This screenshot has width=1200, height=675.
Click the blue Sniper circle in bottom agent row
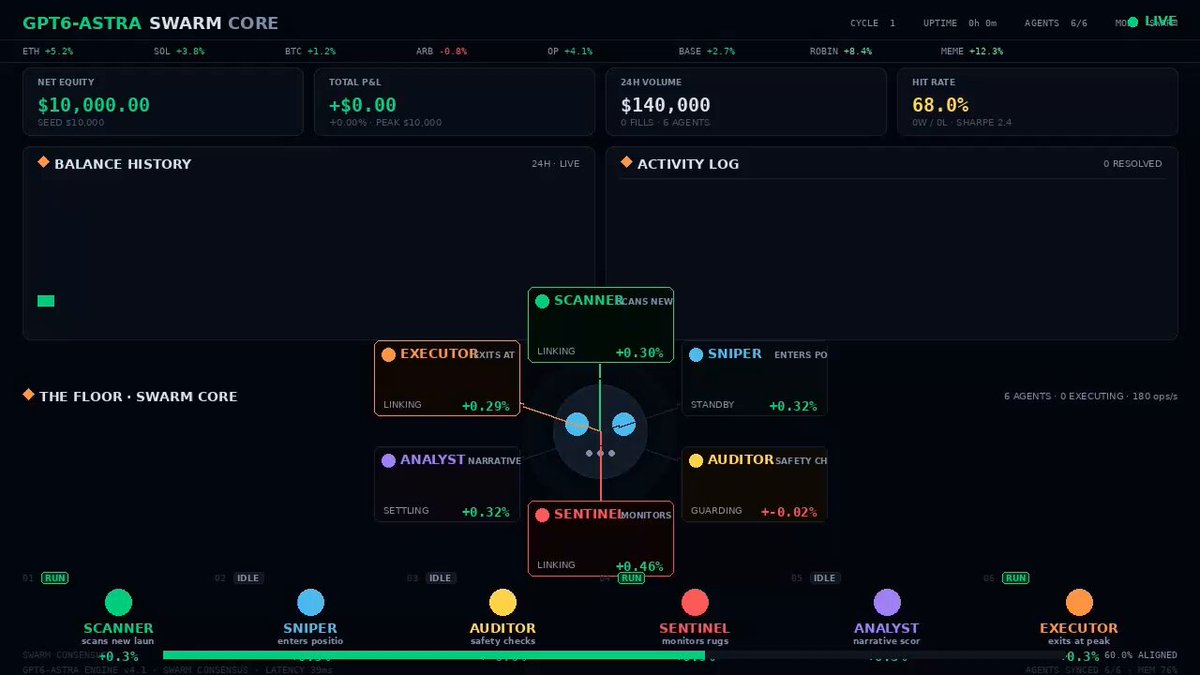pyautogui.click(x=311, y=602)
